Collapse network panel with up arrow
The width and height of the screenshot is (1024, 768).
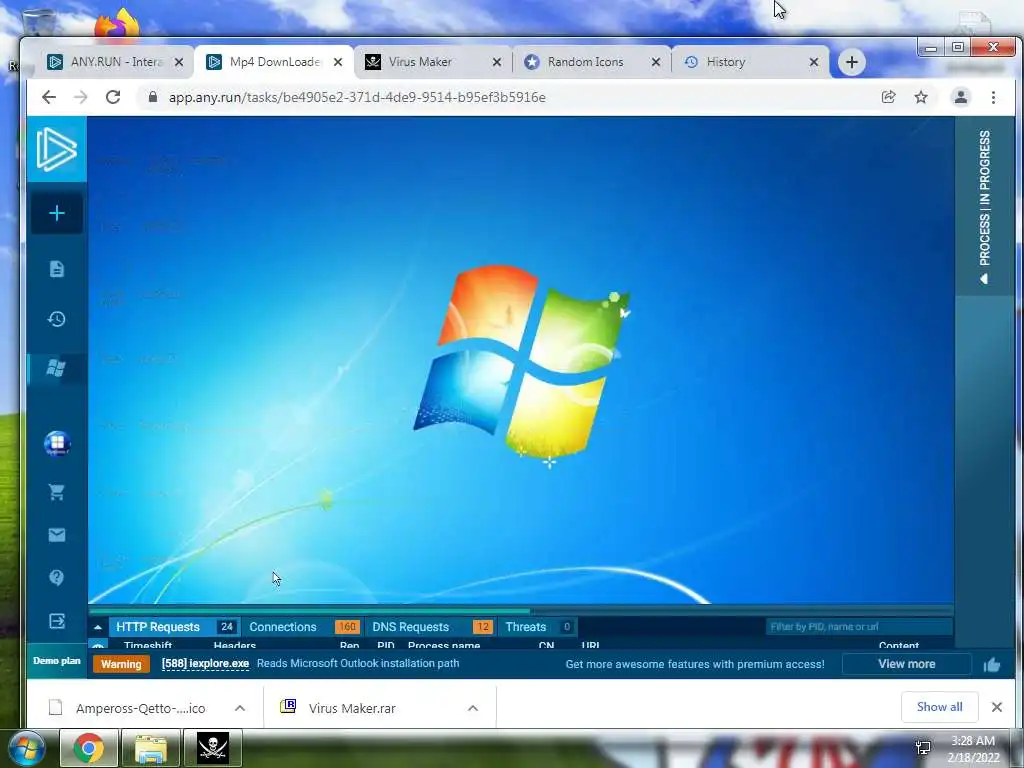pos(98,627)
